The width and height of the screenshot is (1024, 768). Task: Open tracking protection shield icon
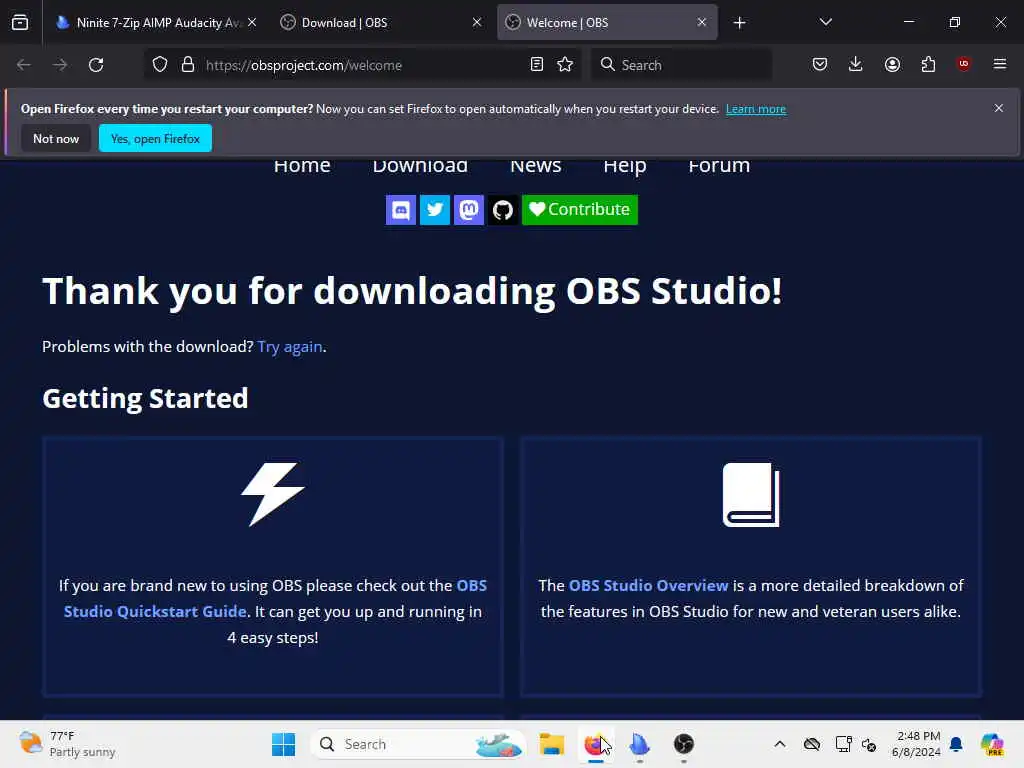click(160, 65)
